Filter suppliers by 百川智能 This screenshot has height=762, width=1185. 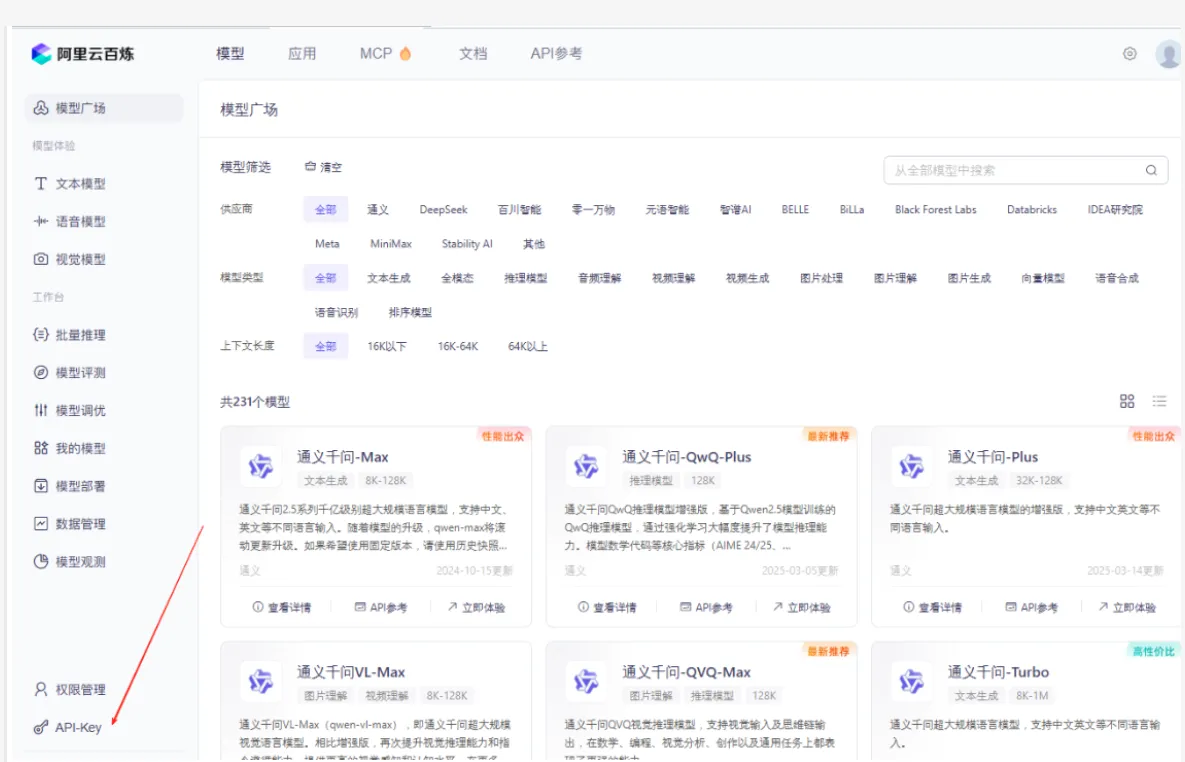519,209
